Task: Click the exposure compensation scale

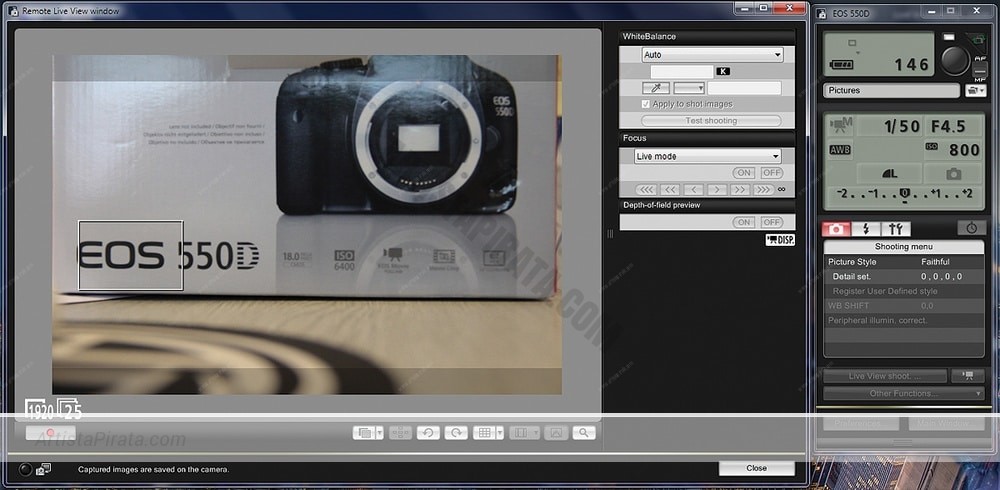Action: (904, 195)
